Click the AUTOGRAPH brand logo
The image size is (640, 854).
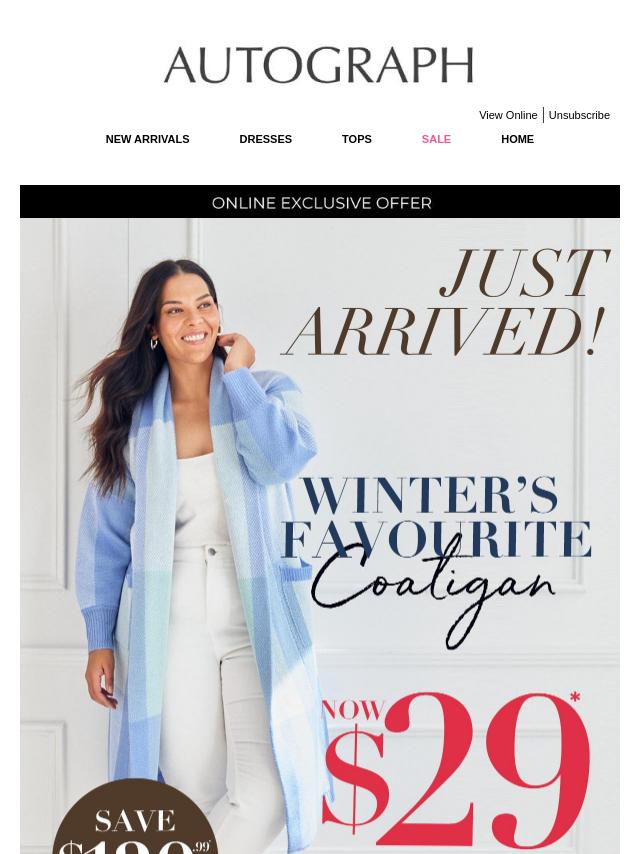click(x=319, y=65)
